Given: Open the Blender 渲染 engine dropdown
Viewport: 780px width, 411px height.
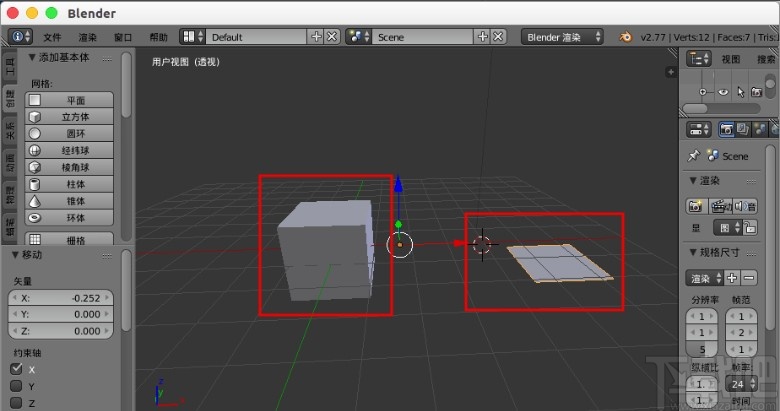Looking at the screenshot, I should 563,37.
